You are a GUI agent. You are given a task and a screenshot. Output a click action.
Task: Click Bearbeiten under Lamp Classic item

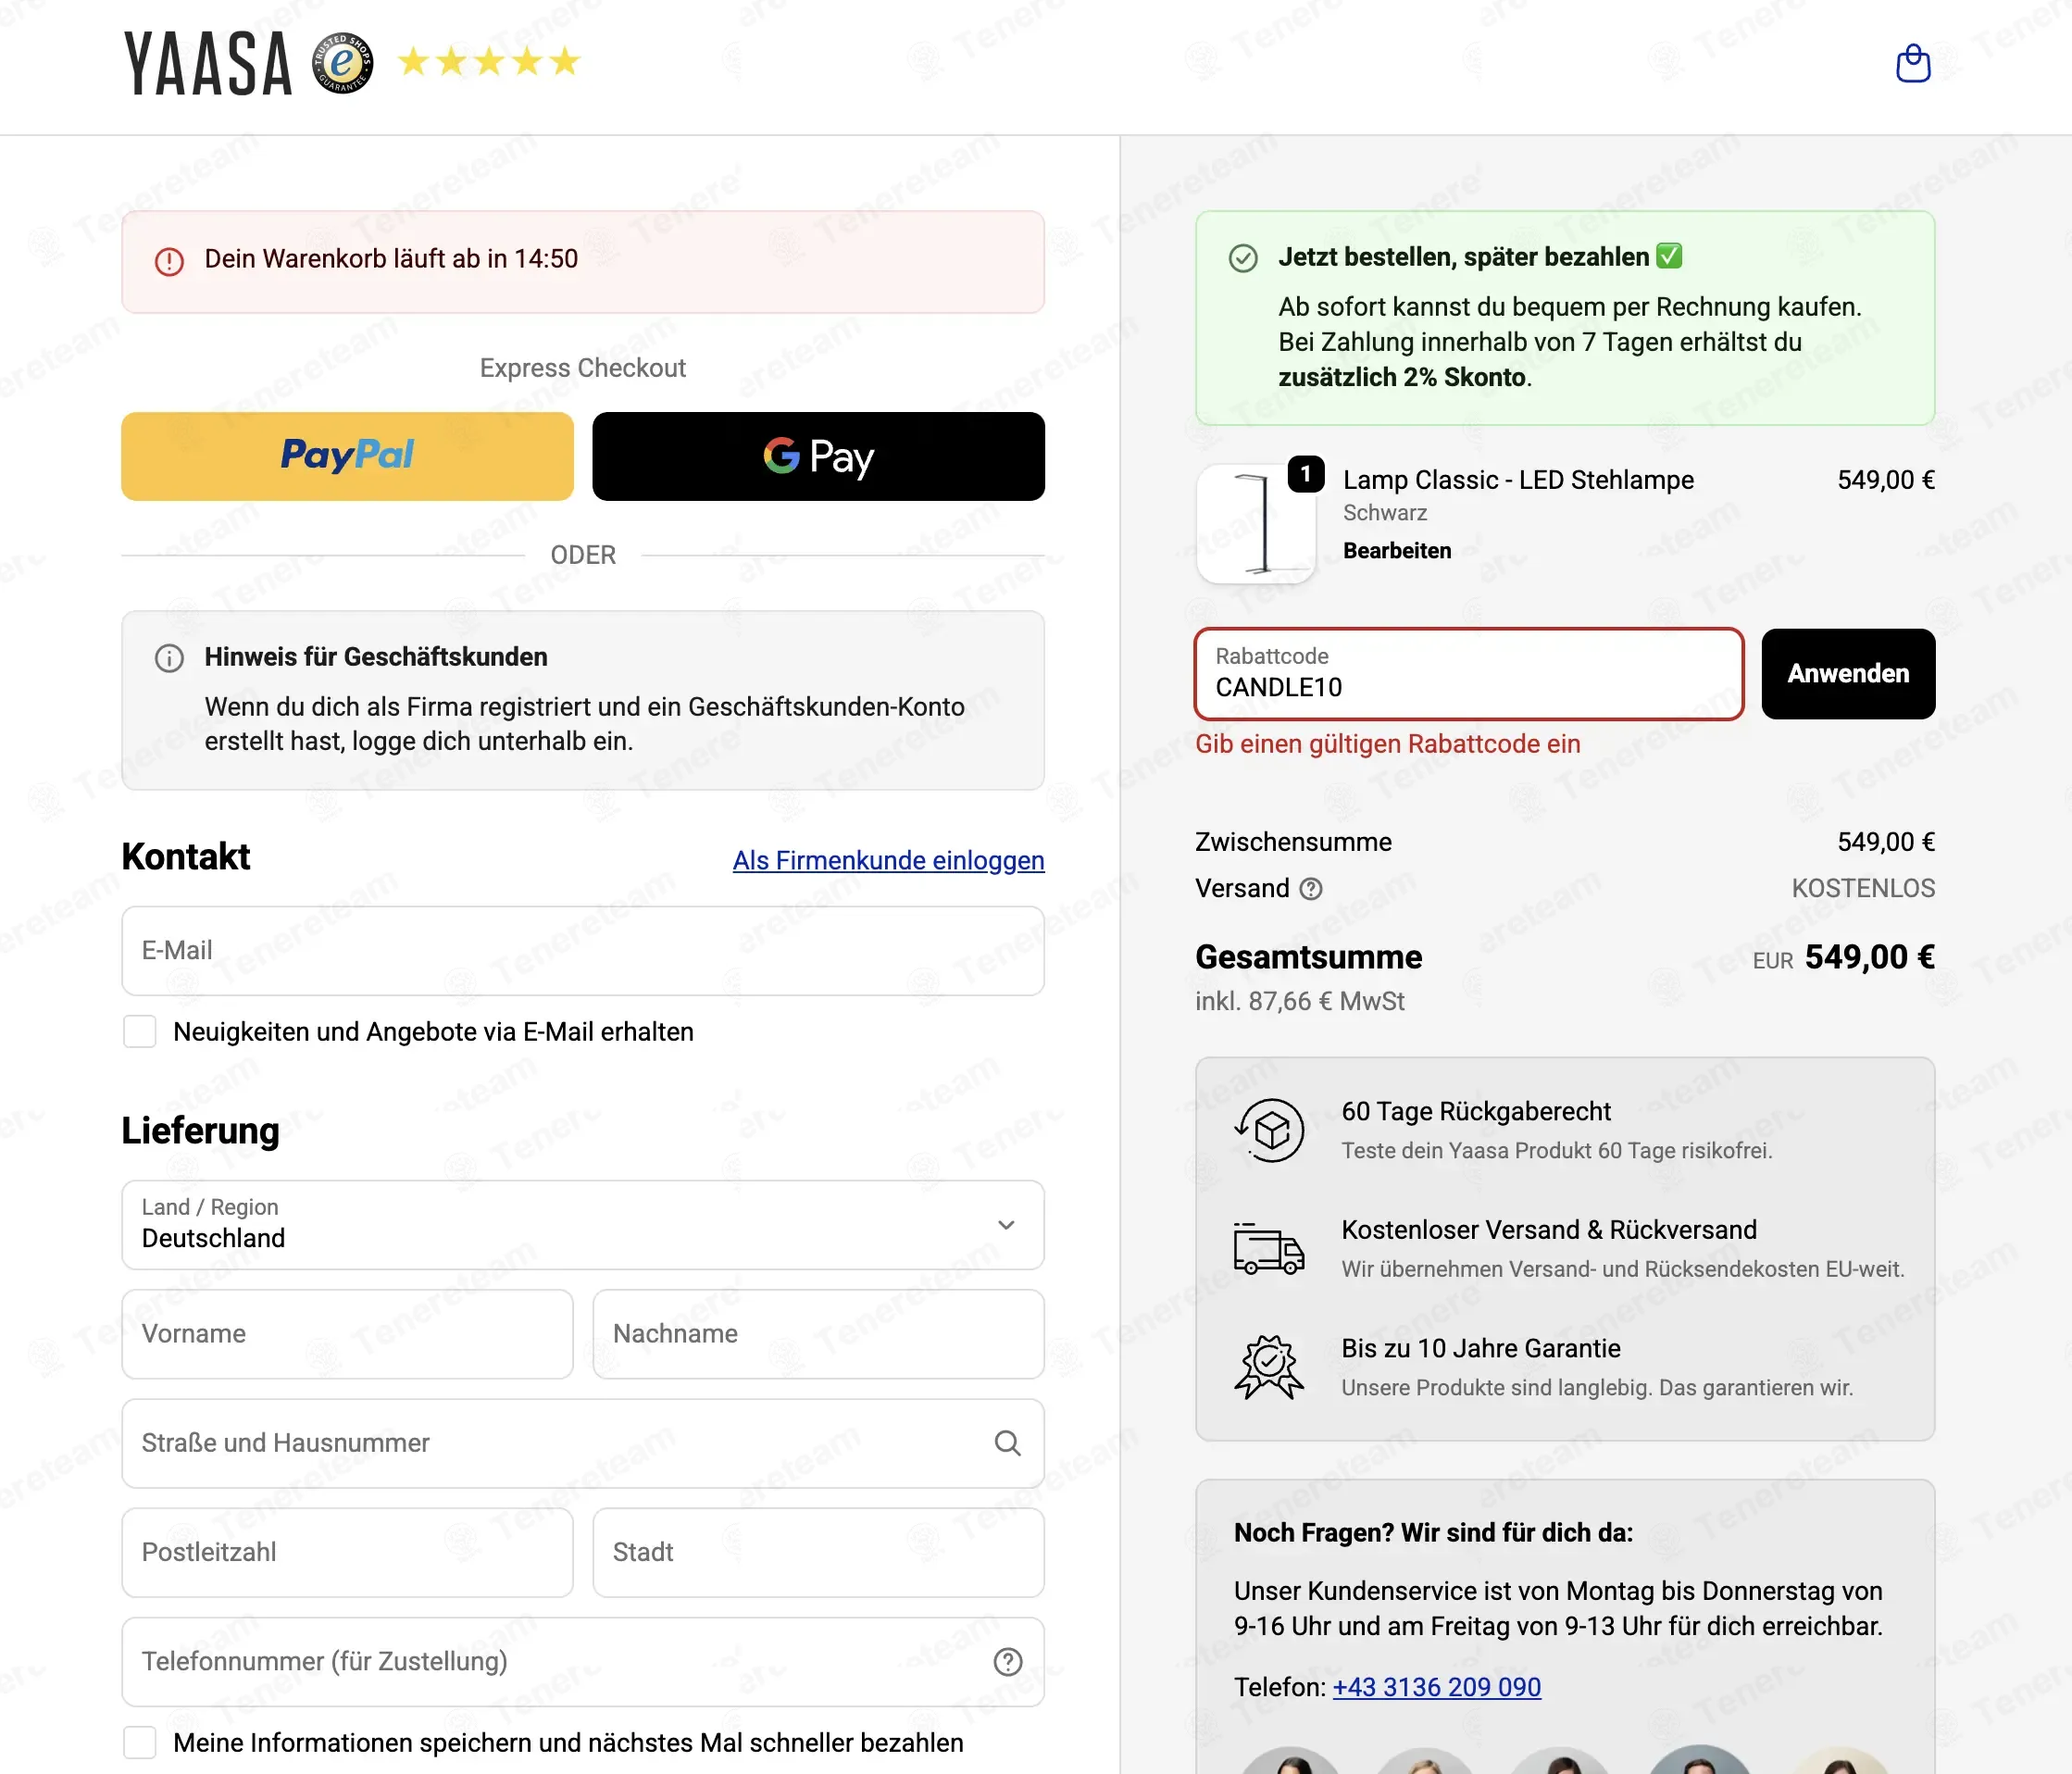[x=1396, y=551]
